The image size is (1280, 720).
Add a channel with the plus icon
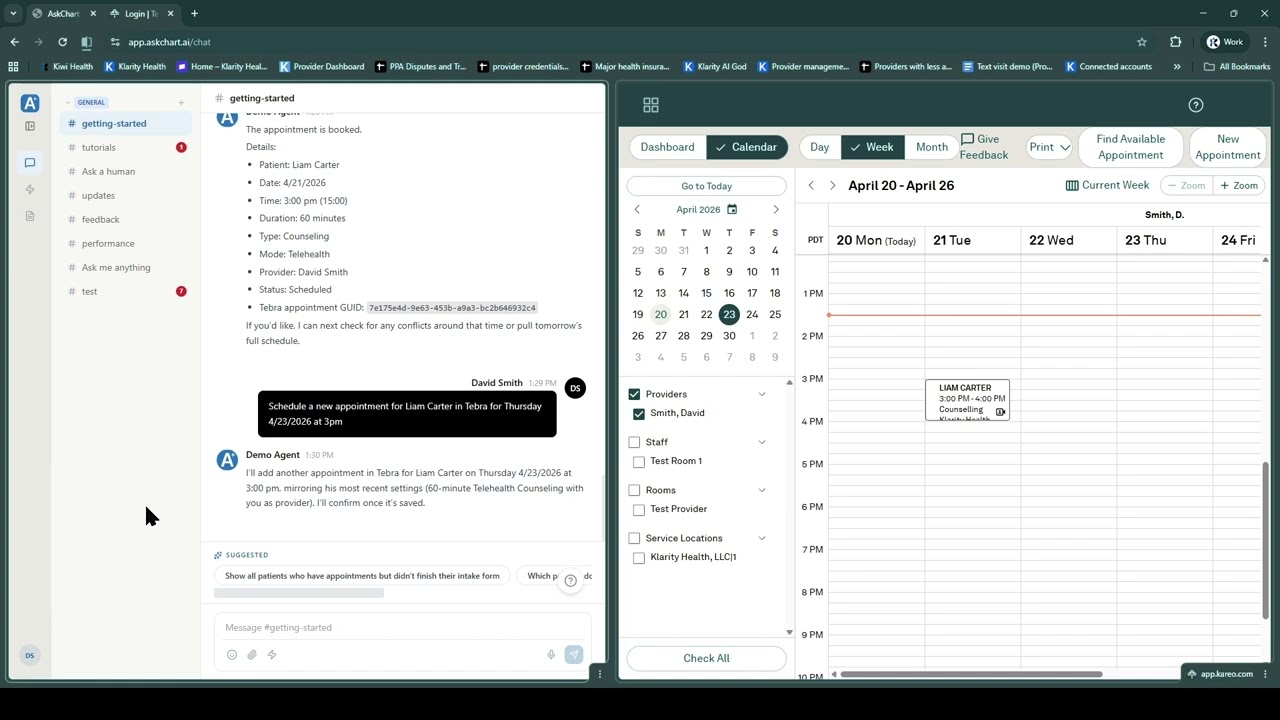tap(181, 102)
